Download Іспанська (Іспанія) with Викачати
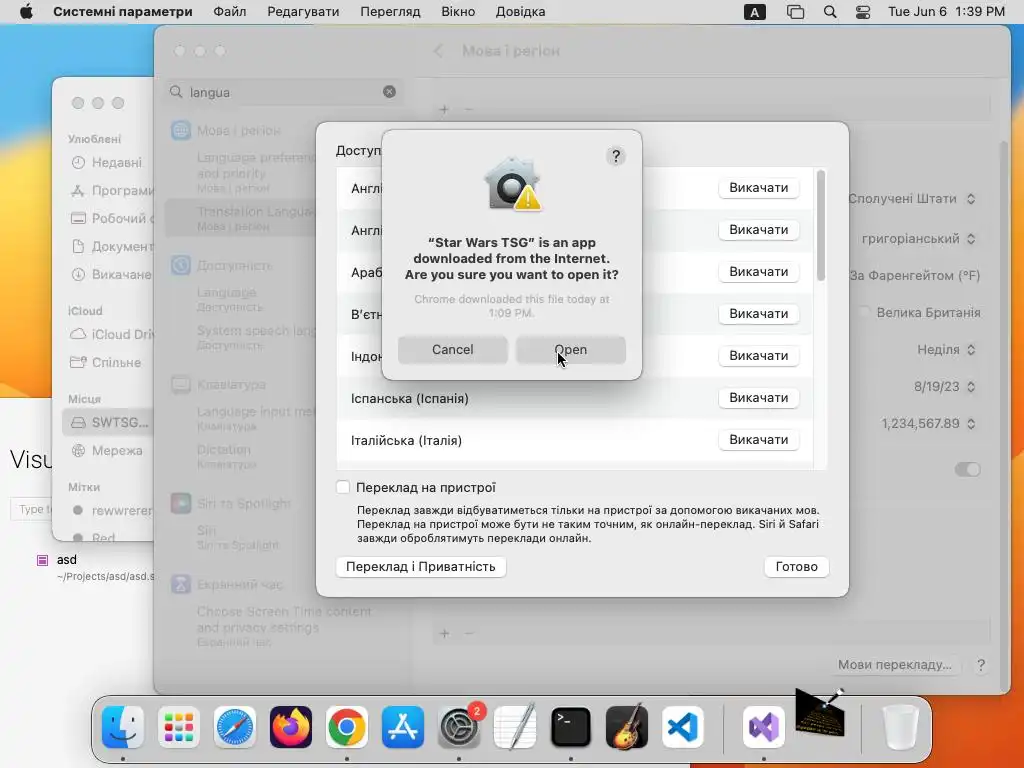This screenshot has height=768, width=1024. click(759, 398)
